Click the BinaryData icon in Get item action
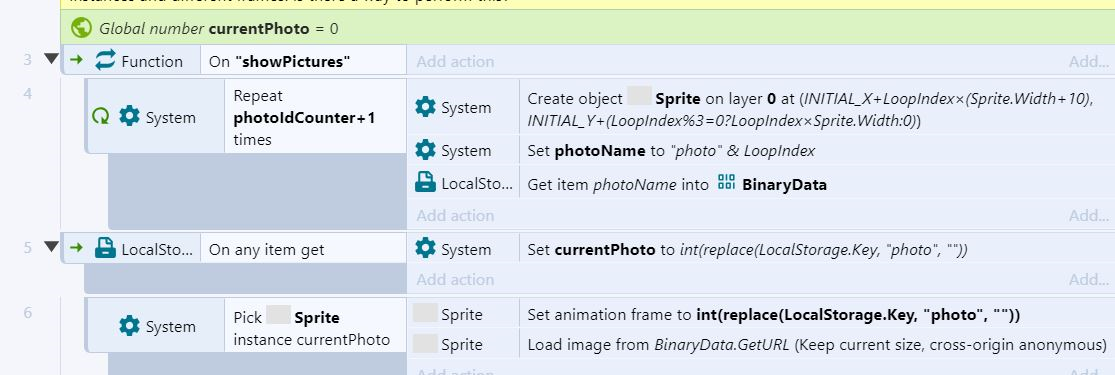The width and height of the screenshot is (1115, 375). pos(726,183)
